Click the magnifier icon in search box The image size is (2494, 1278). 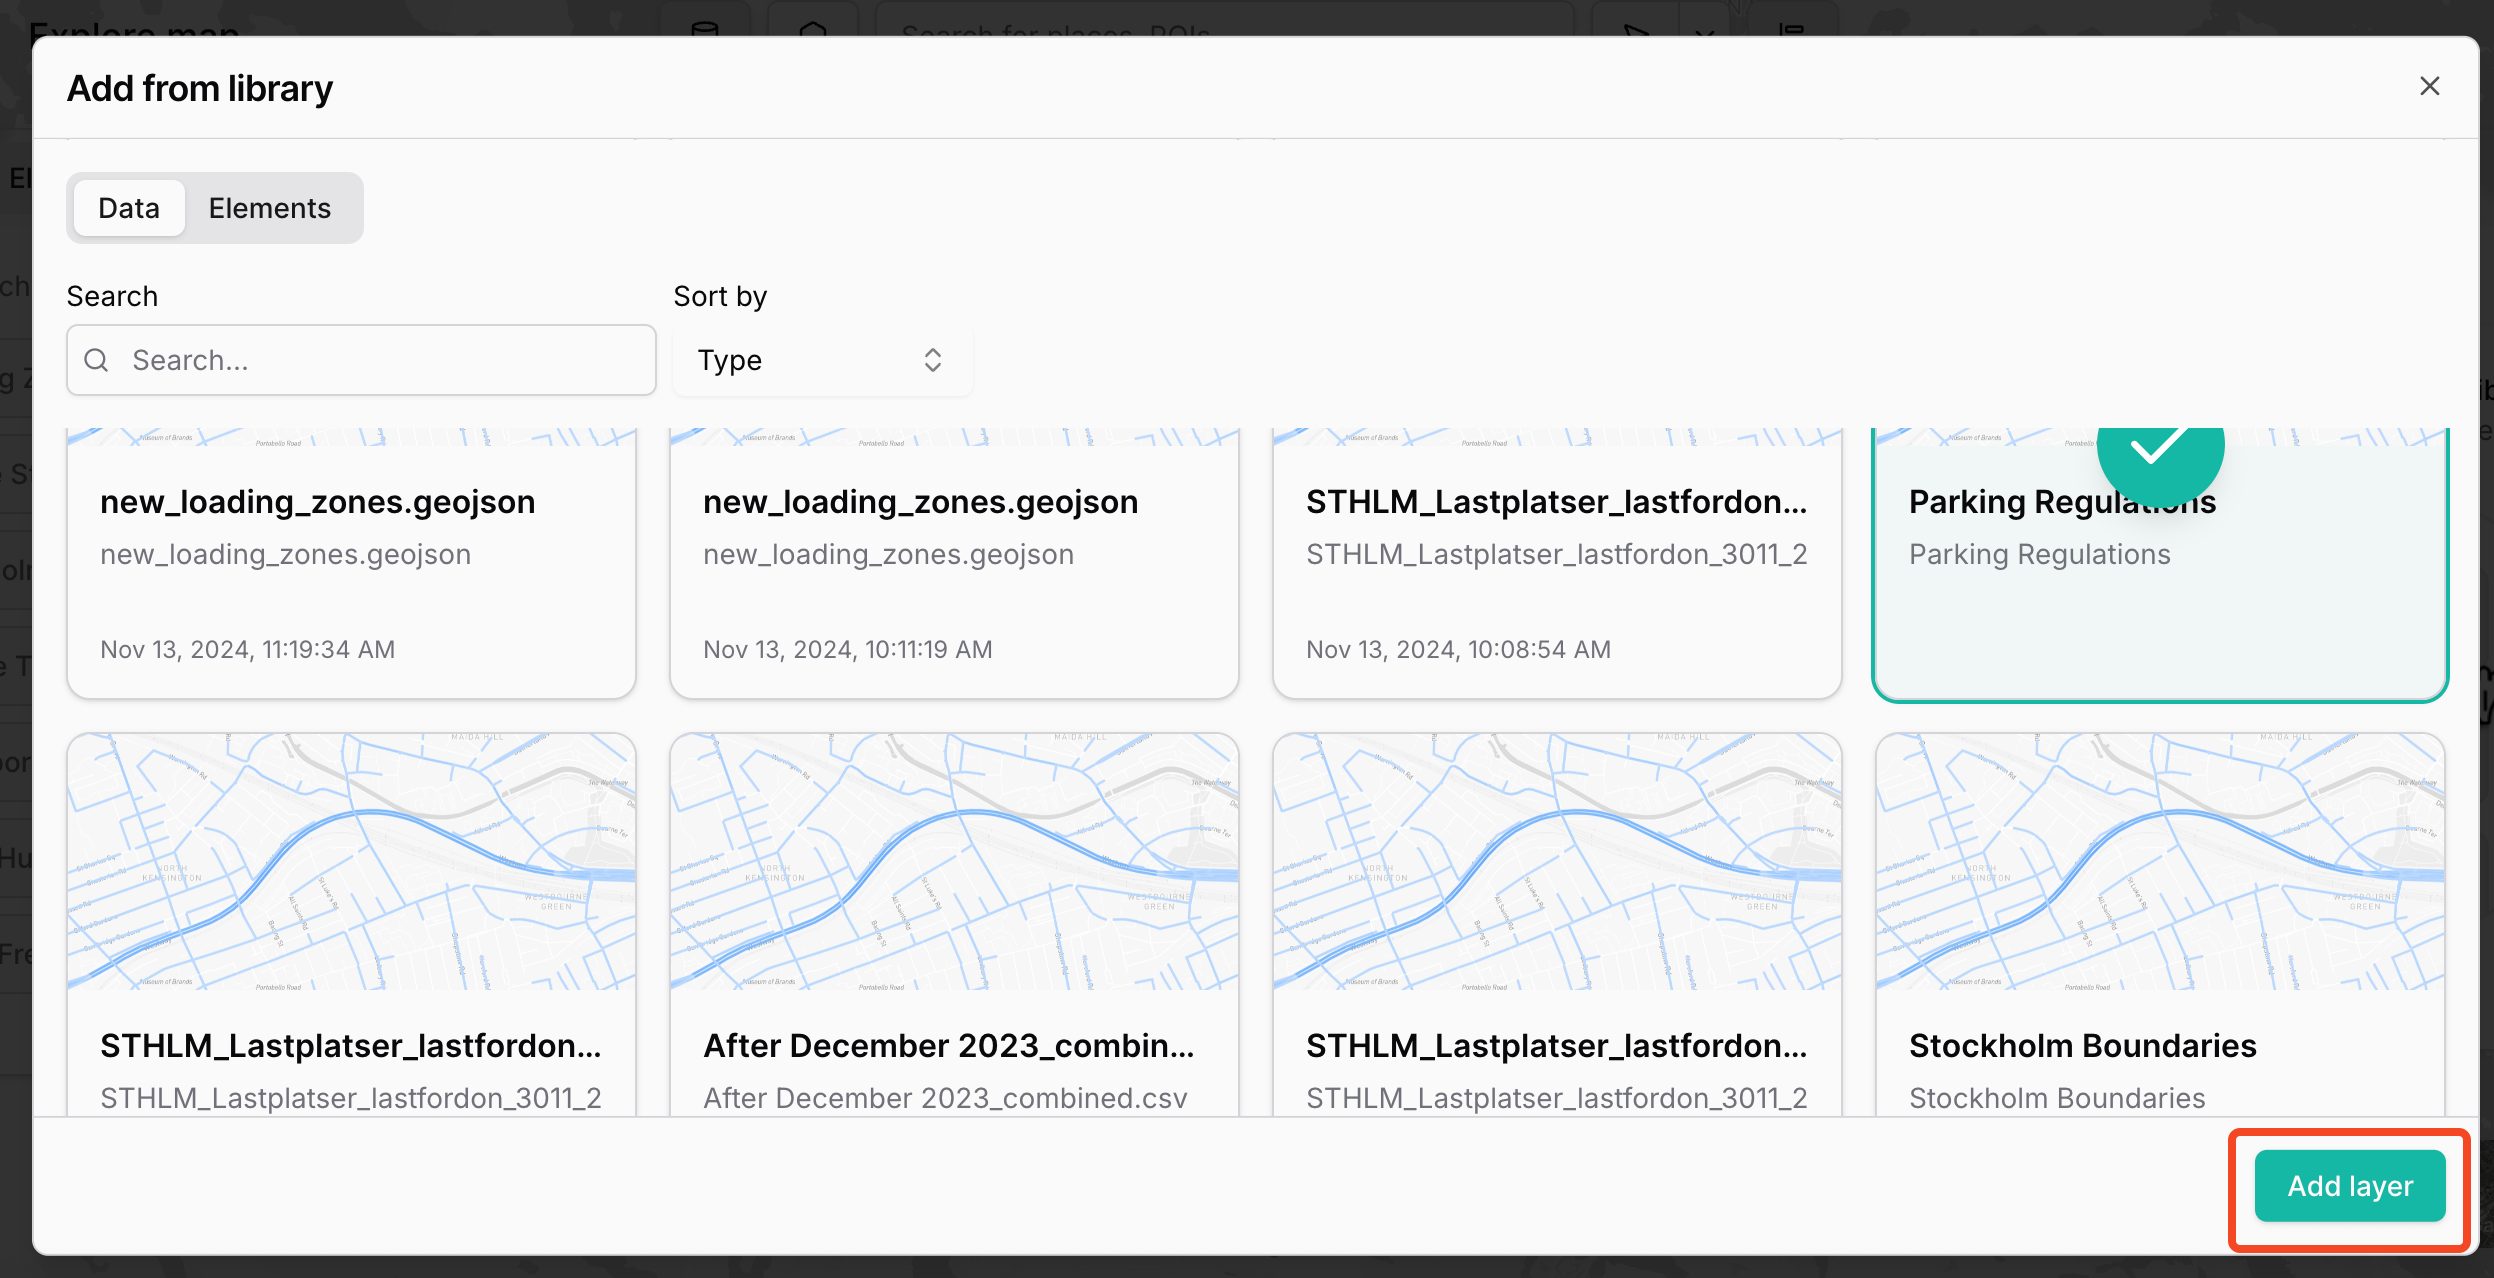(97, 360)
